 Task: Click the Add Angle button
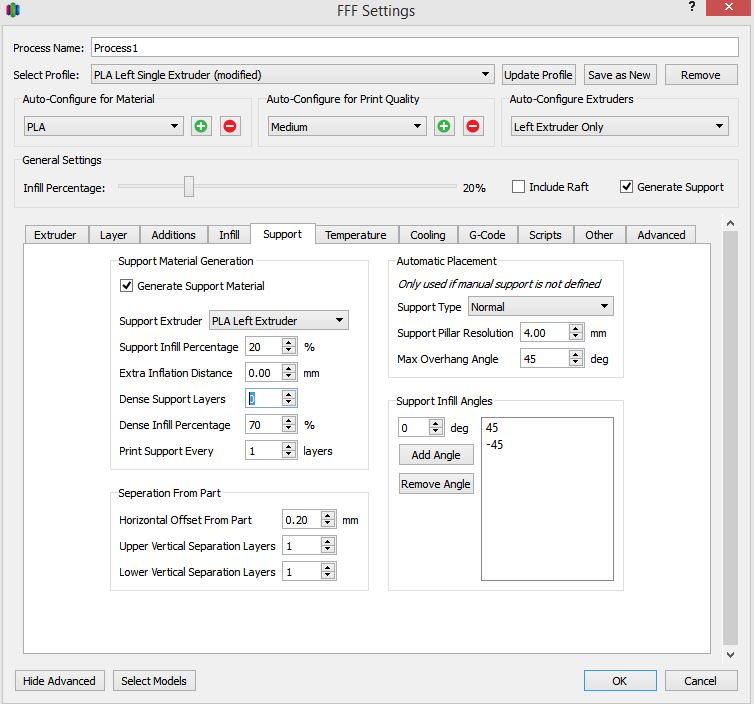tap(436, 455)
